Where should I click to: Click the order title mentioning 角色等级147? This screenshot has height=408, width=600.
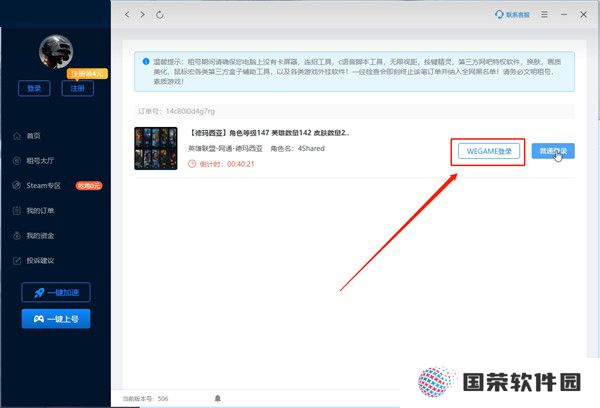269,133
